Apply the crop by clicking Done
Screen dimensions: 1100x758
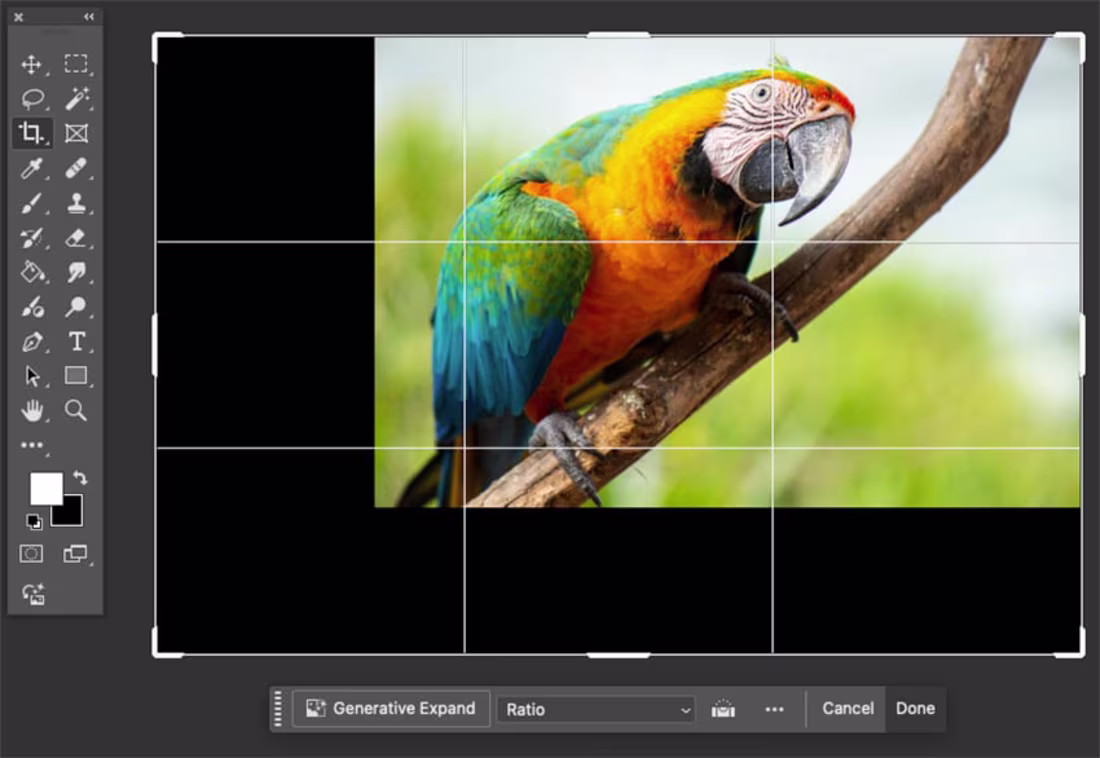click(x=915, y=708)
